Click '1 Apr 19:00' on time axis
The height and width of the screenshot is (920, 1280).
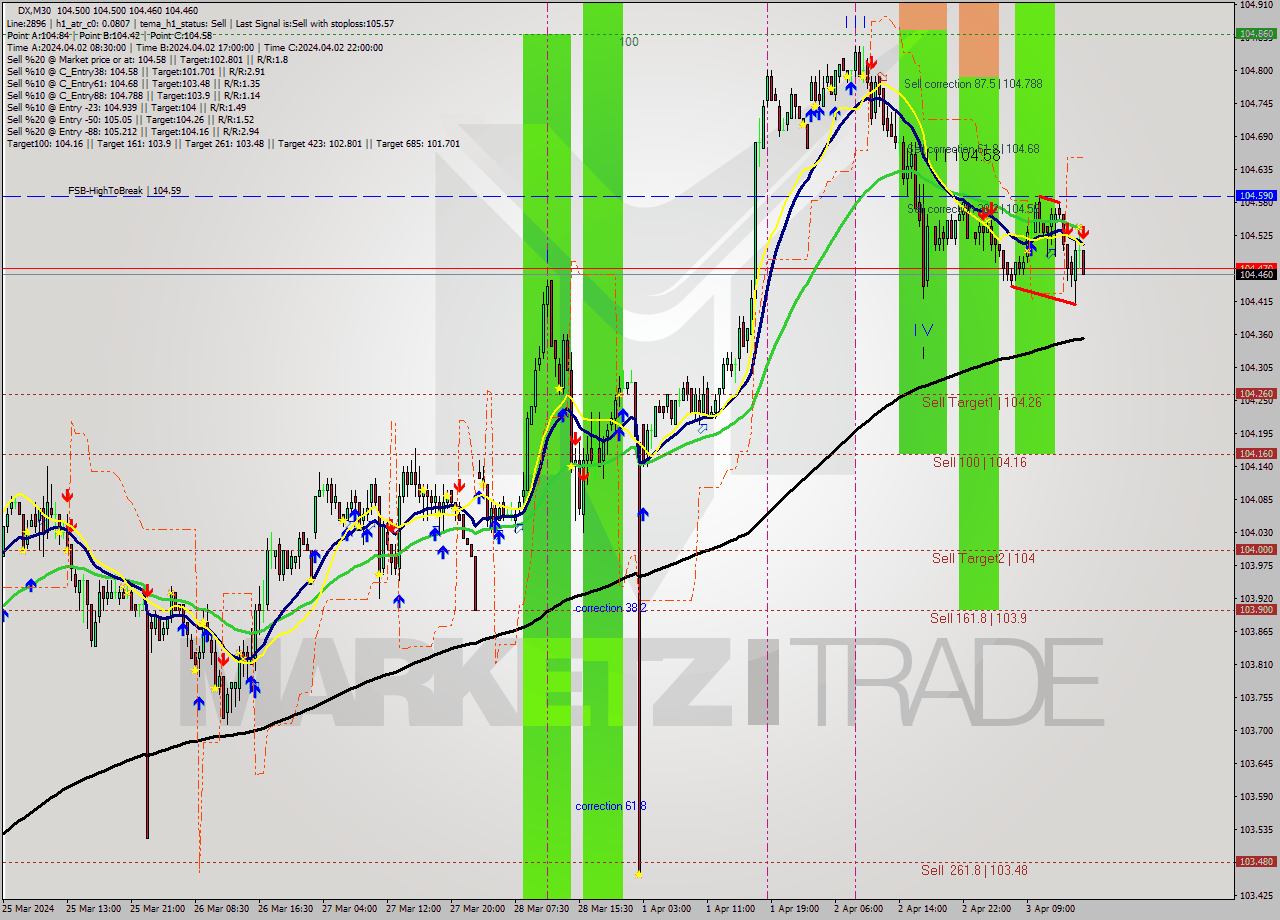pyautogui.click(x=794, y=909)
